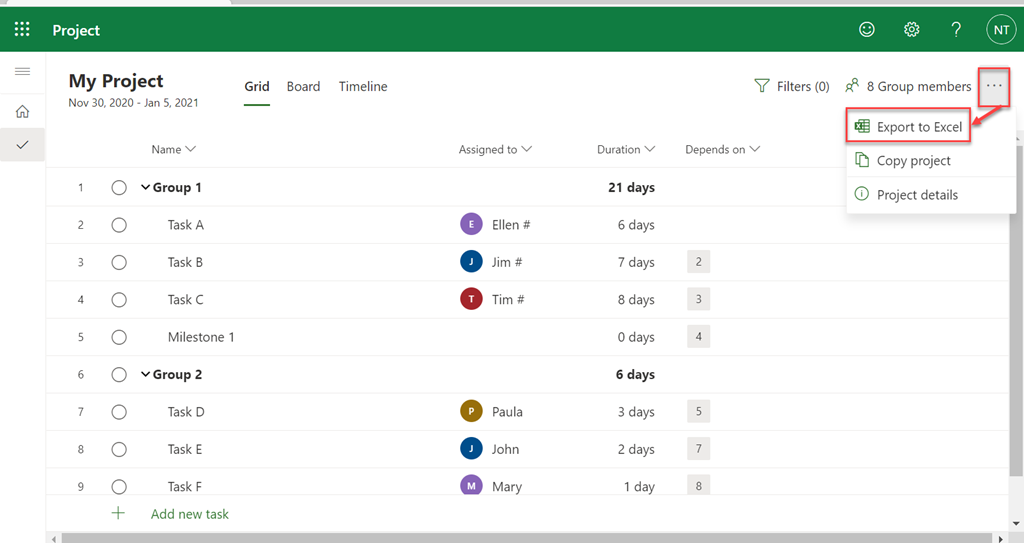Open Filters (0) button

coord(792,87)
